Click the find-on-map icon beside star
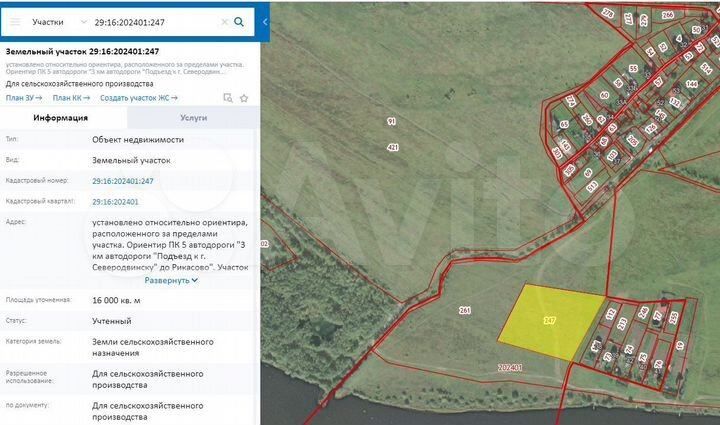 228,98
